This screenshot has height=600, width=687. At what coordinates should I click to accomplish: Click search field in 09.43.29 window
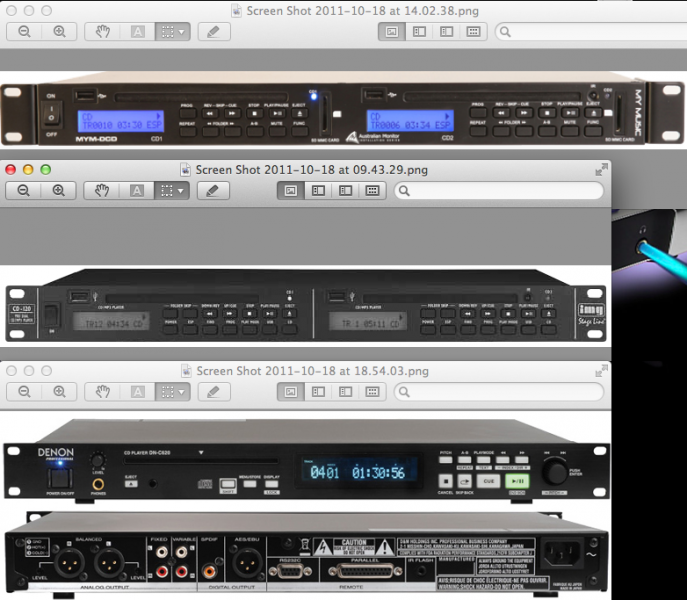click(499, 191)
